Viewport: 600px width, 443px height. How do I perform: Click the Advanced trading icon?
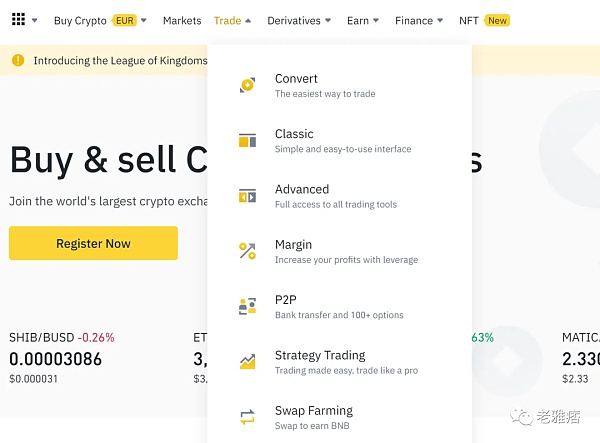(x=247, y=196)
